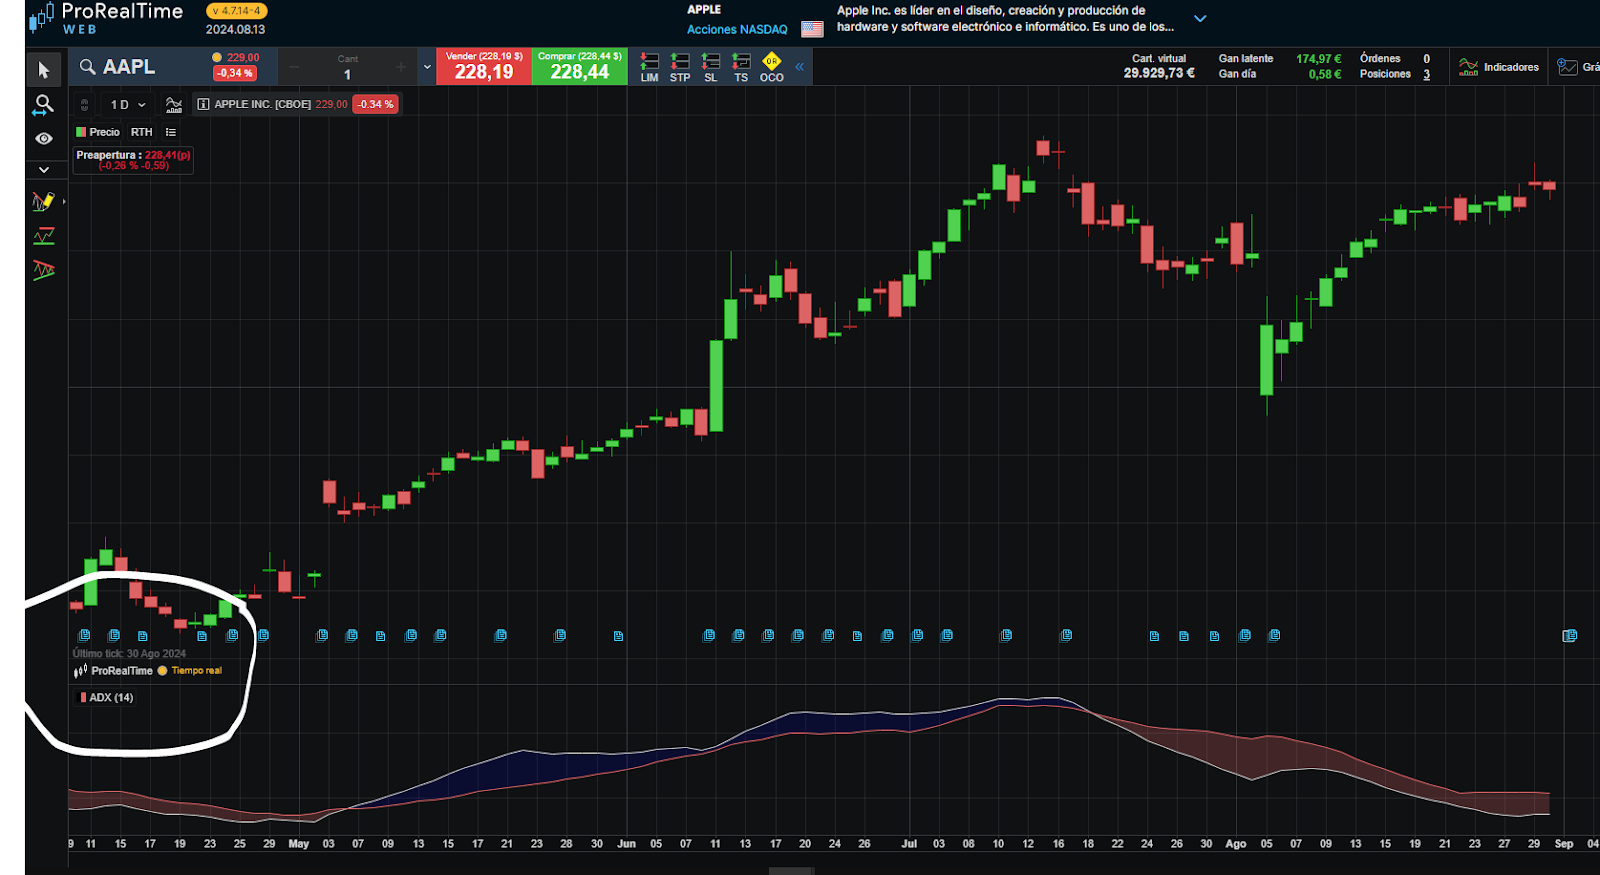The image size is (1600, 875).
Task: Click the Órdenes orders count
Action: tap(1427, 59)
